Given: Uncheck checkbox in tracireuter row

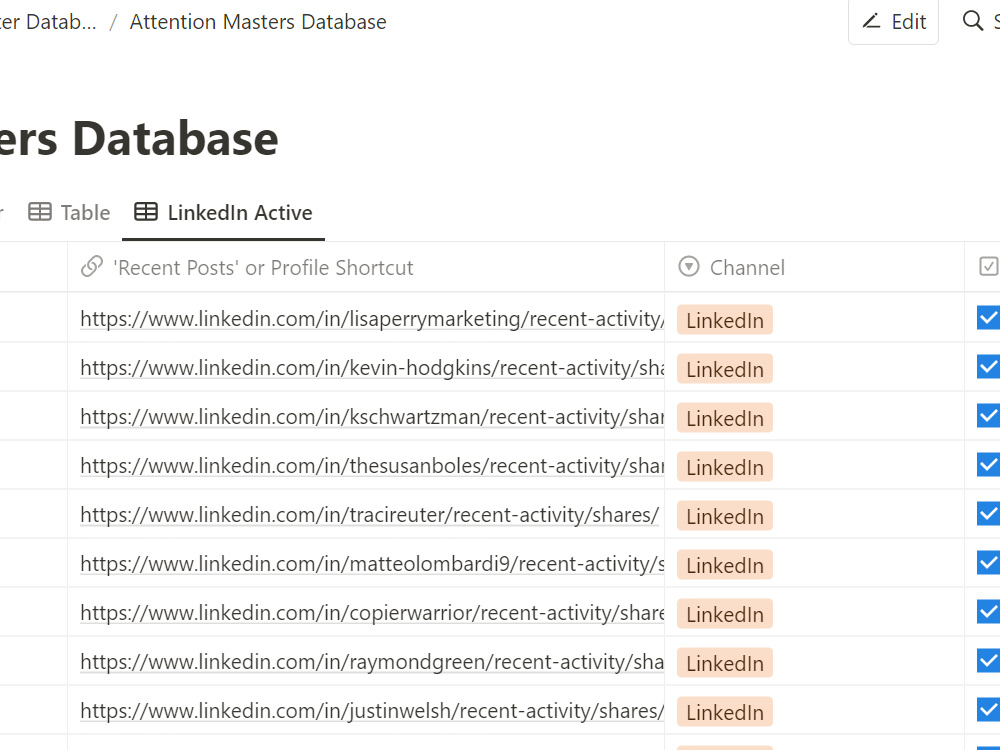Looking at the screenshot, I should [x=989, y=513].
